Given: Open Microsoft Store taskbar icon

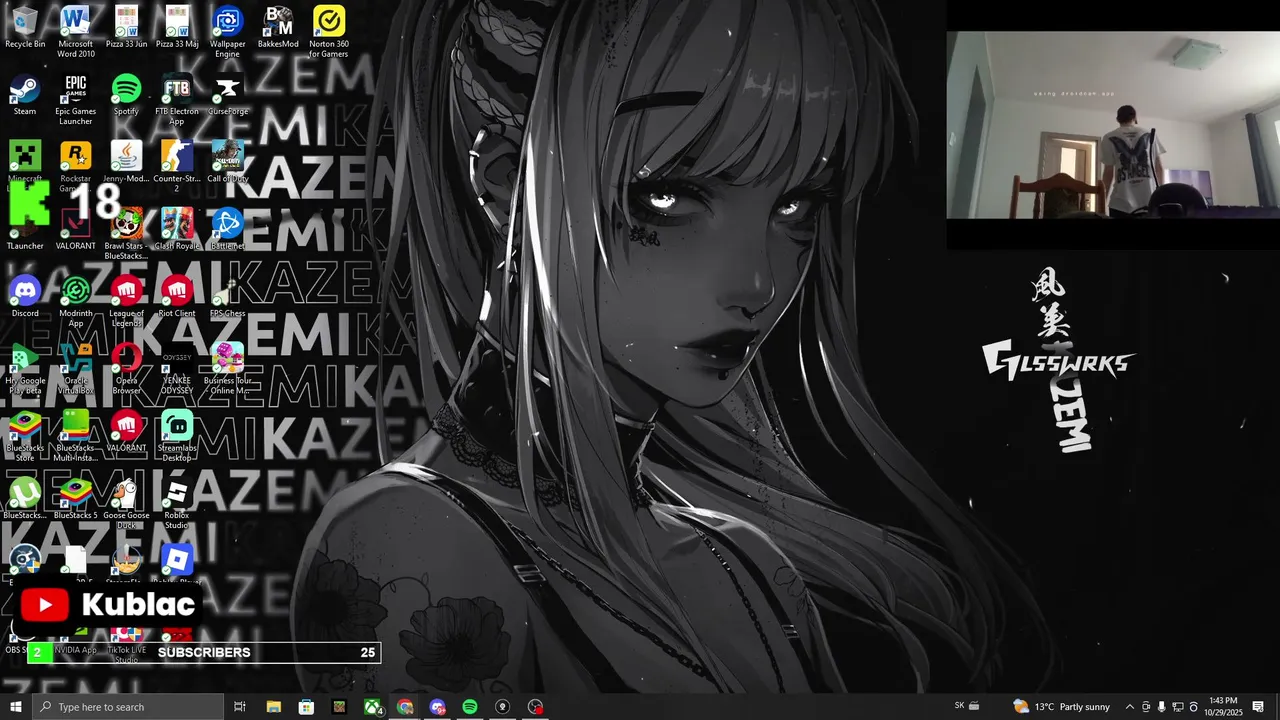Looking at the screenshot, I should coord(306,707).
